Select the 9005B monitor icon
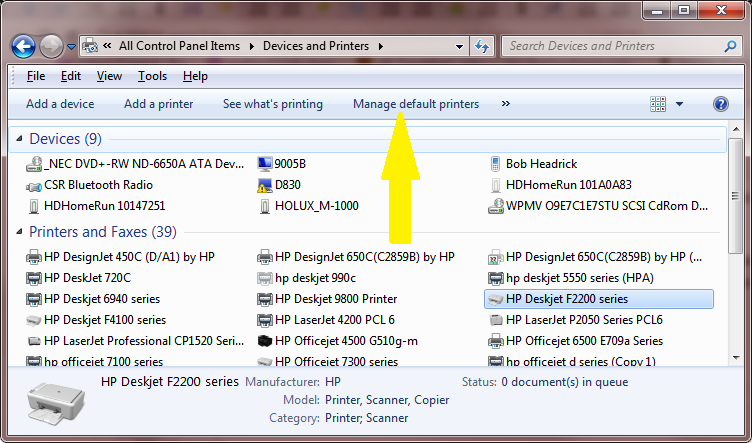Screen dimensions: 752x443 [264, 164]
